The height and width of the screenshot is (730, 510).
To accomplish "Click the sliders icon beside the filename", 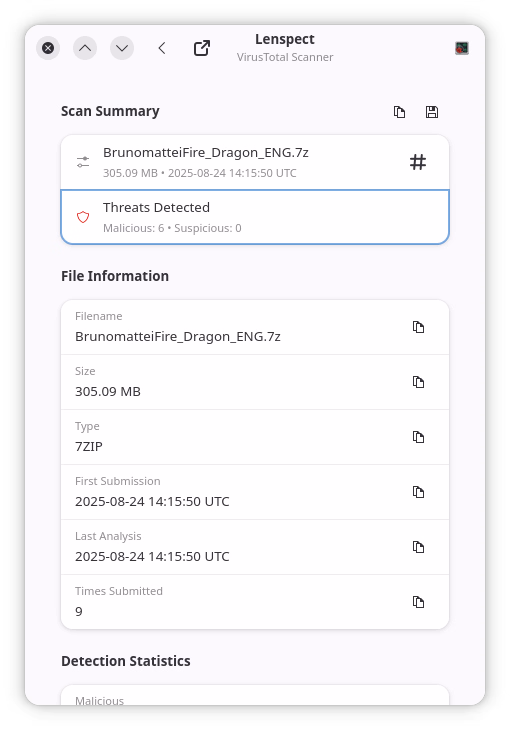I will [83, 162].
